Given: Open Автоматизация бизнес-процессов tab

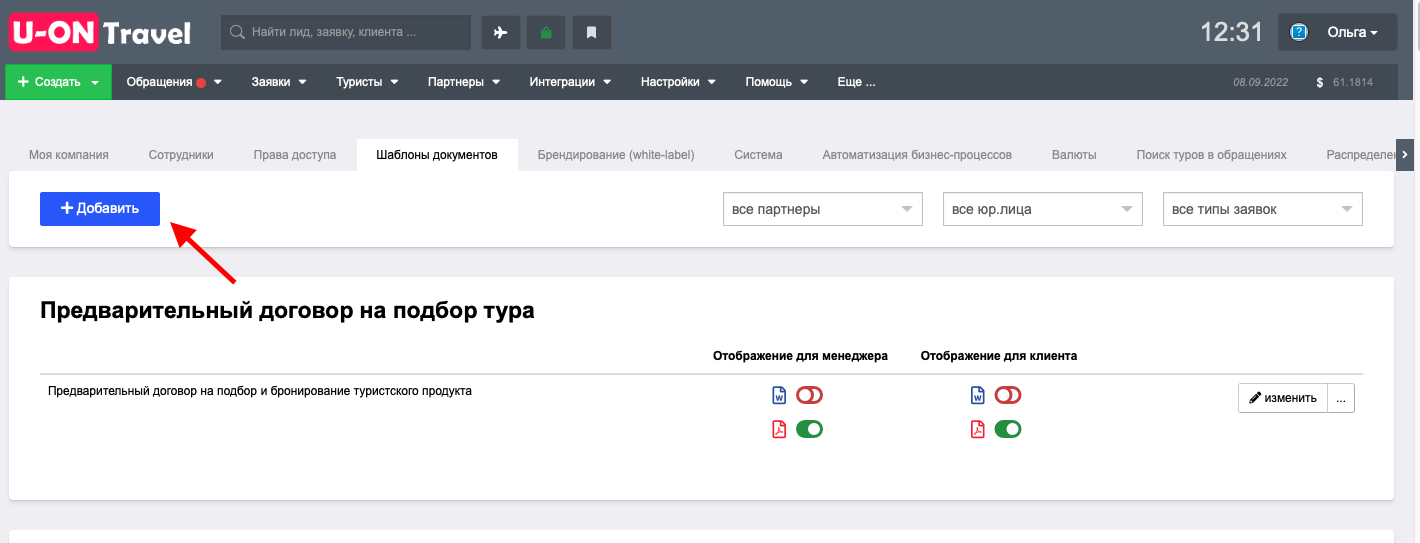Looking at the screenshot, I should [917, 155].
